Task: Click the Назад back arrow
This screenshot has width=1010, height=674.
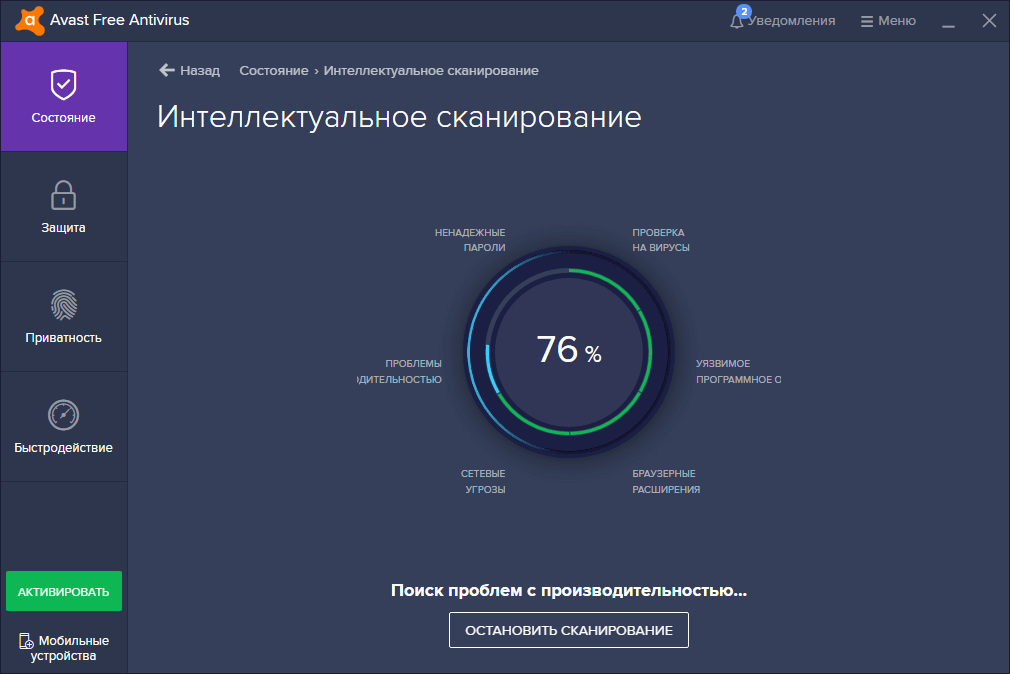Action: [165, 70]
